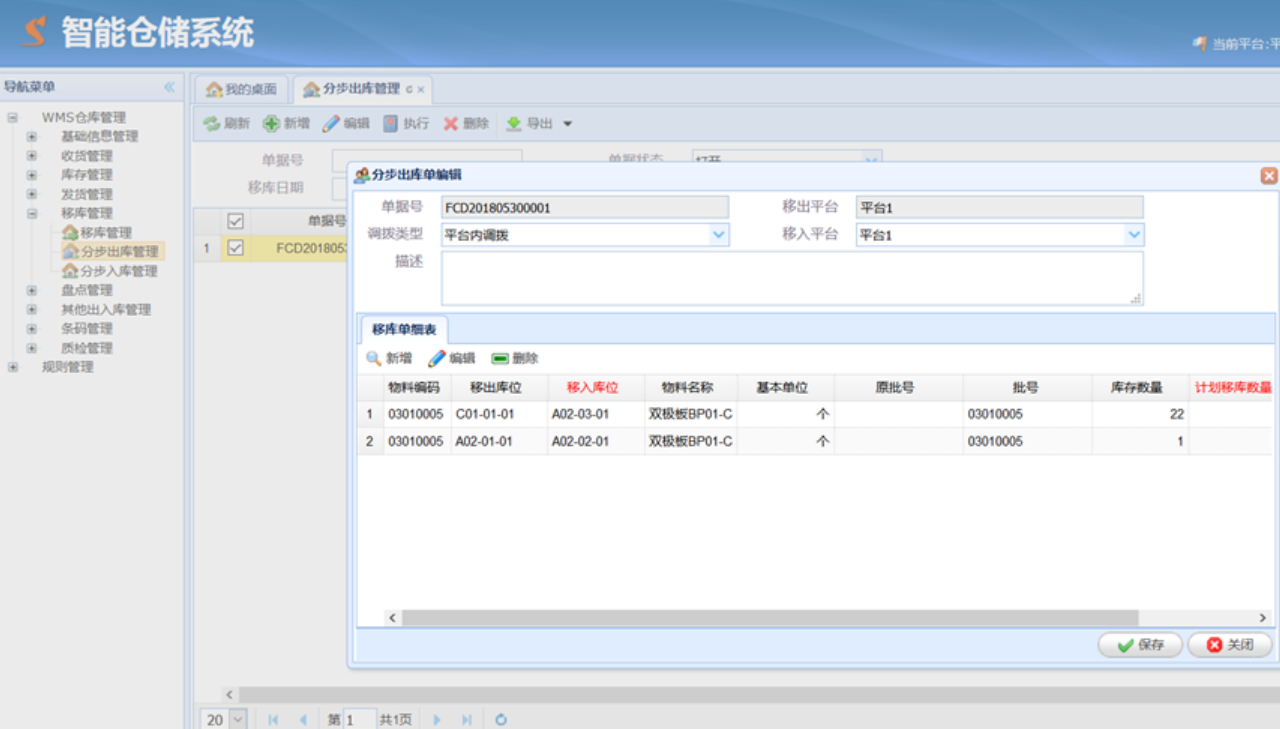Open the 移入平台 dropdown
The image size is (1280, 729).
pos(1134,235)
